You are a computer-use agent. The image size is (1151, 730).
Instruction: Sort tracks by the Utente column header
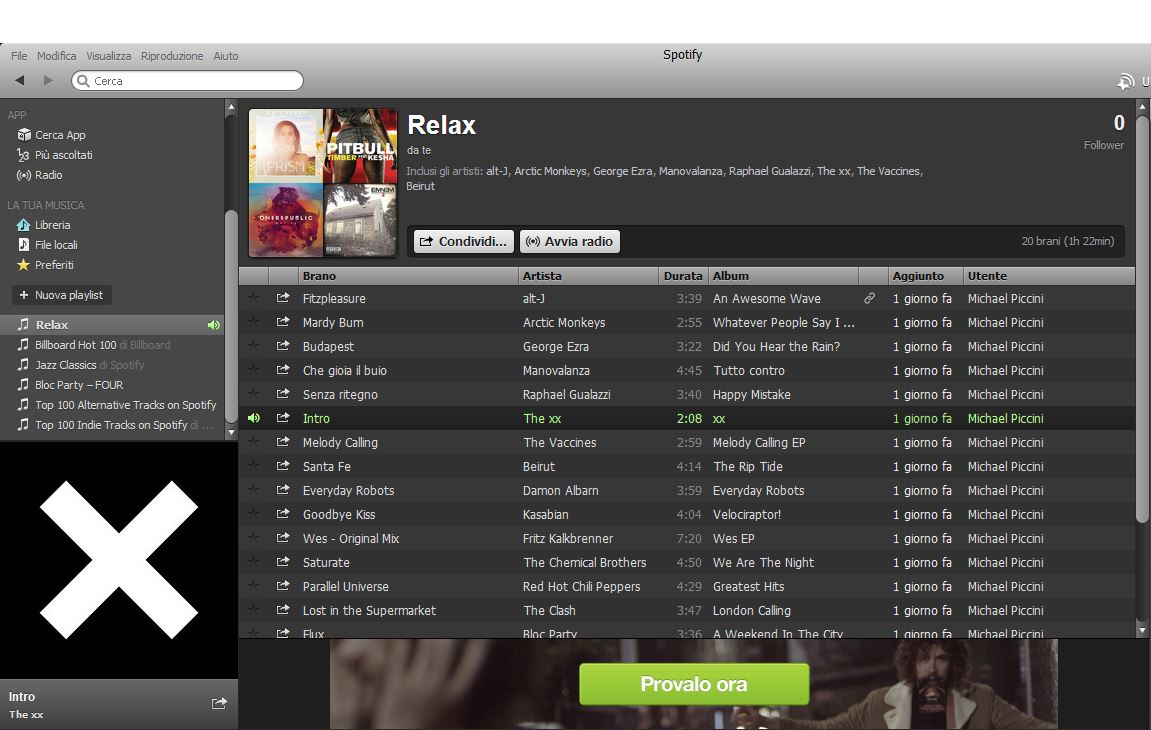click(1048, 276)
